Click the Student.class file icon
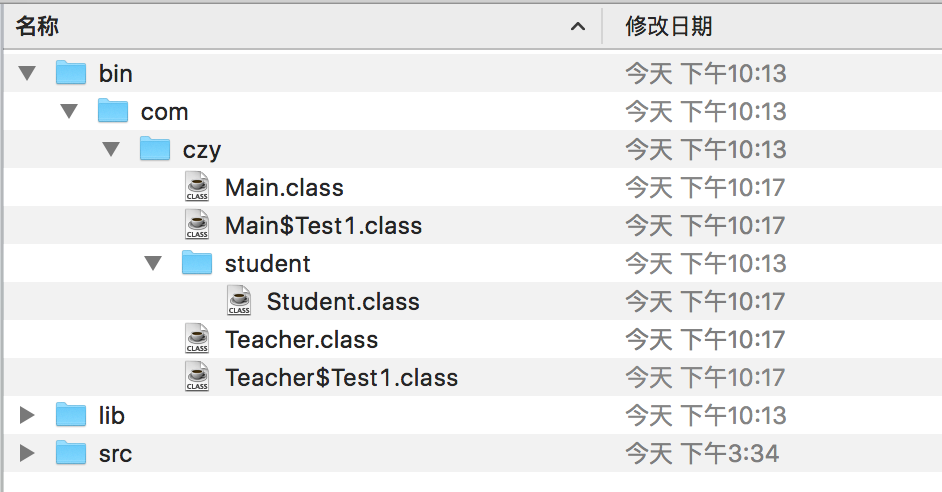 [x=239, y=300]
